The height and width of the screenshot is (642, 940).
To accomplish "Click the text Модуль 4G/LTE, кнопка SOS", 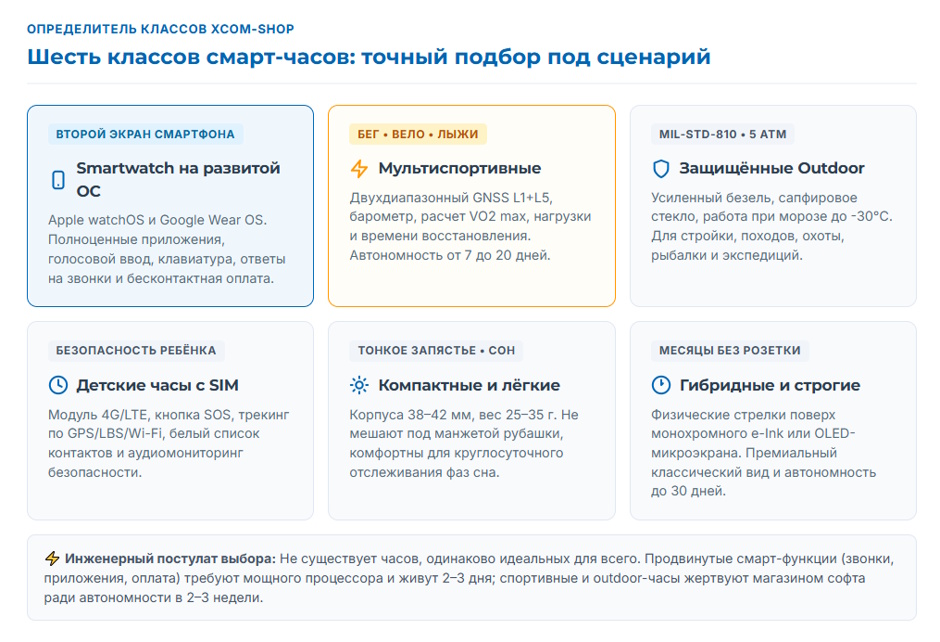I will coord(139,415).
